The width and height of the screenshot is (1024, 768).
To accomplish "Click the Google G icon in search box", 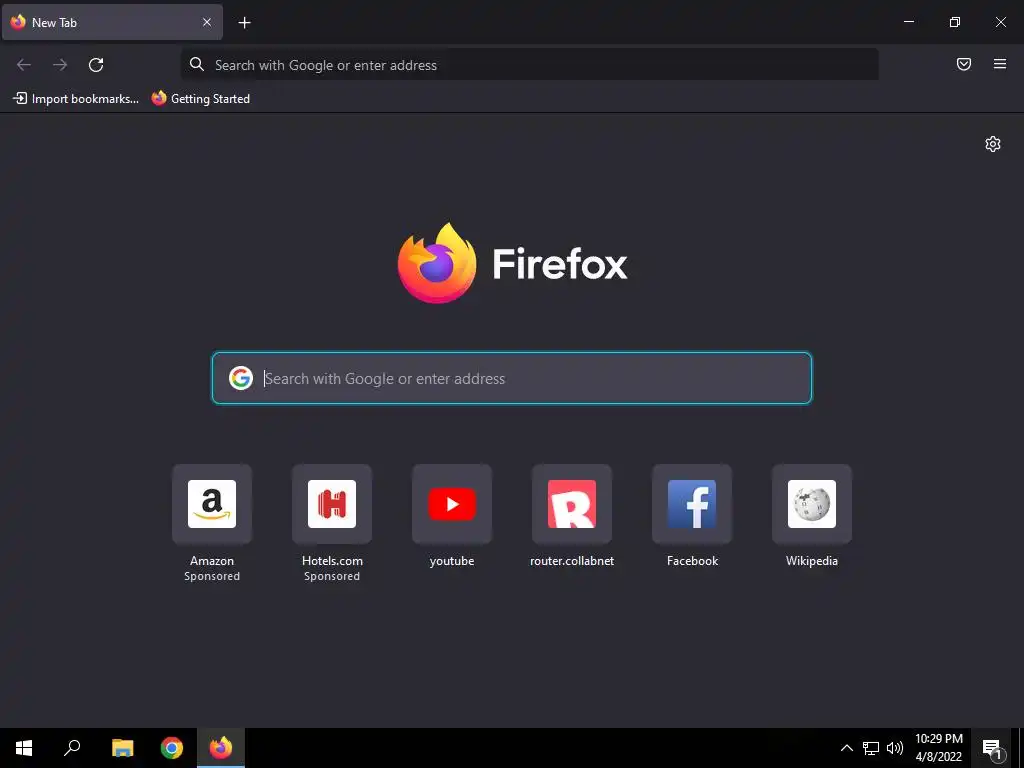I will pyautogui.click(x=241, y=378).
